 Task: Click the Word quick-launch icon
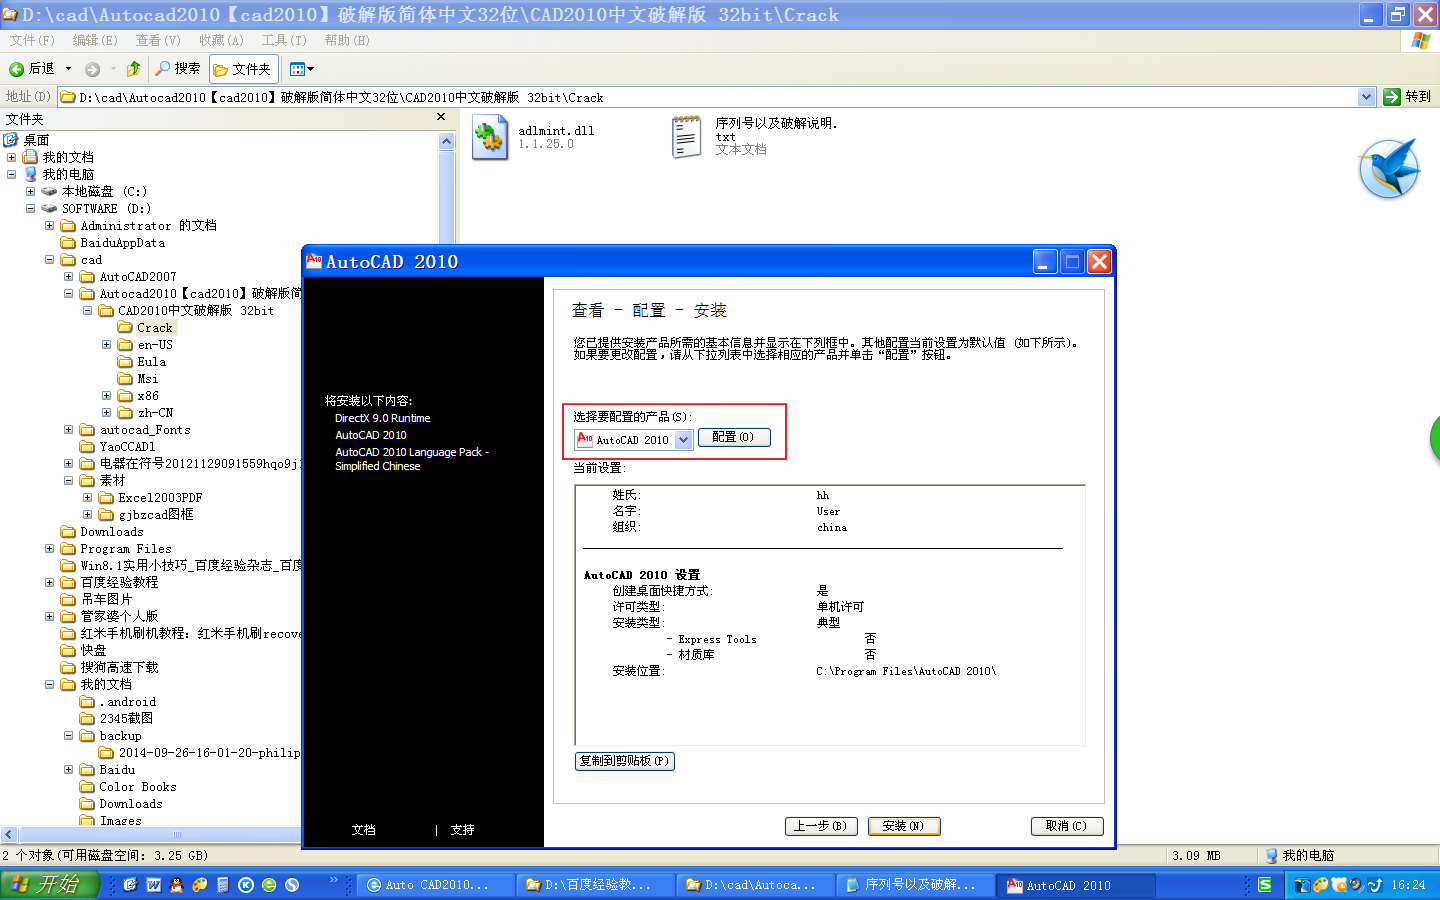click(x=154, y=885)
